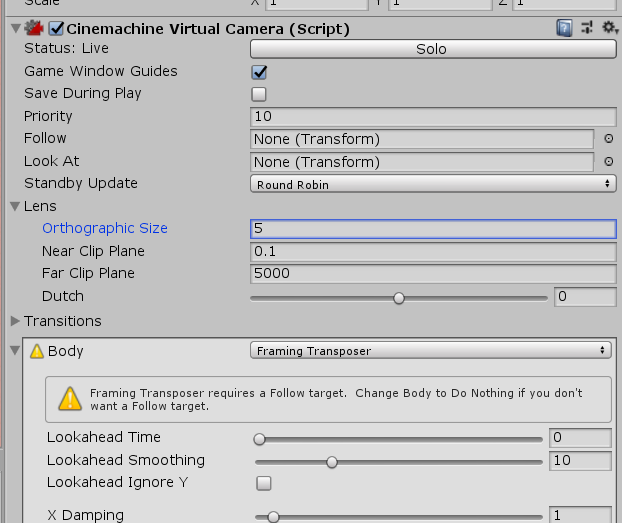Enable Save During Play checkbox
The image size is (622, 523).
[259, 94]
